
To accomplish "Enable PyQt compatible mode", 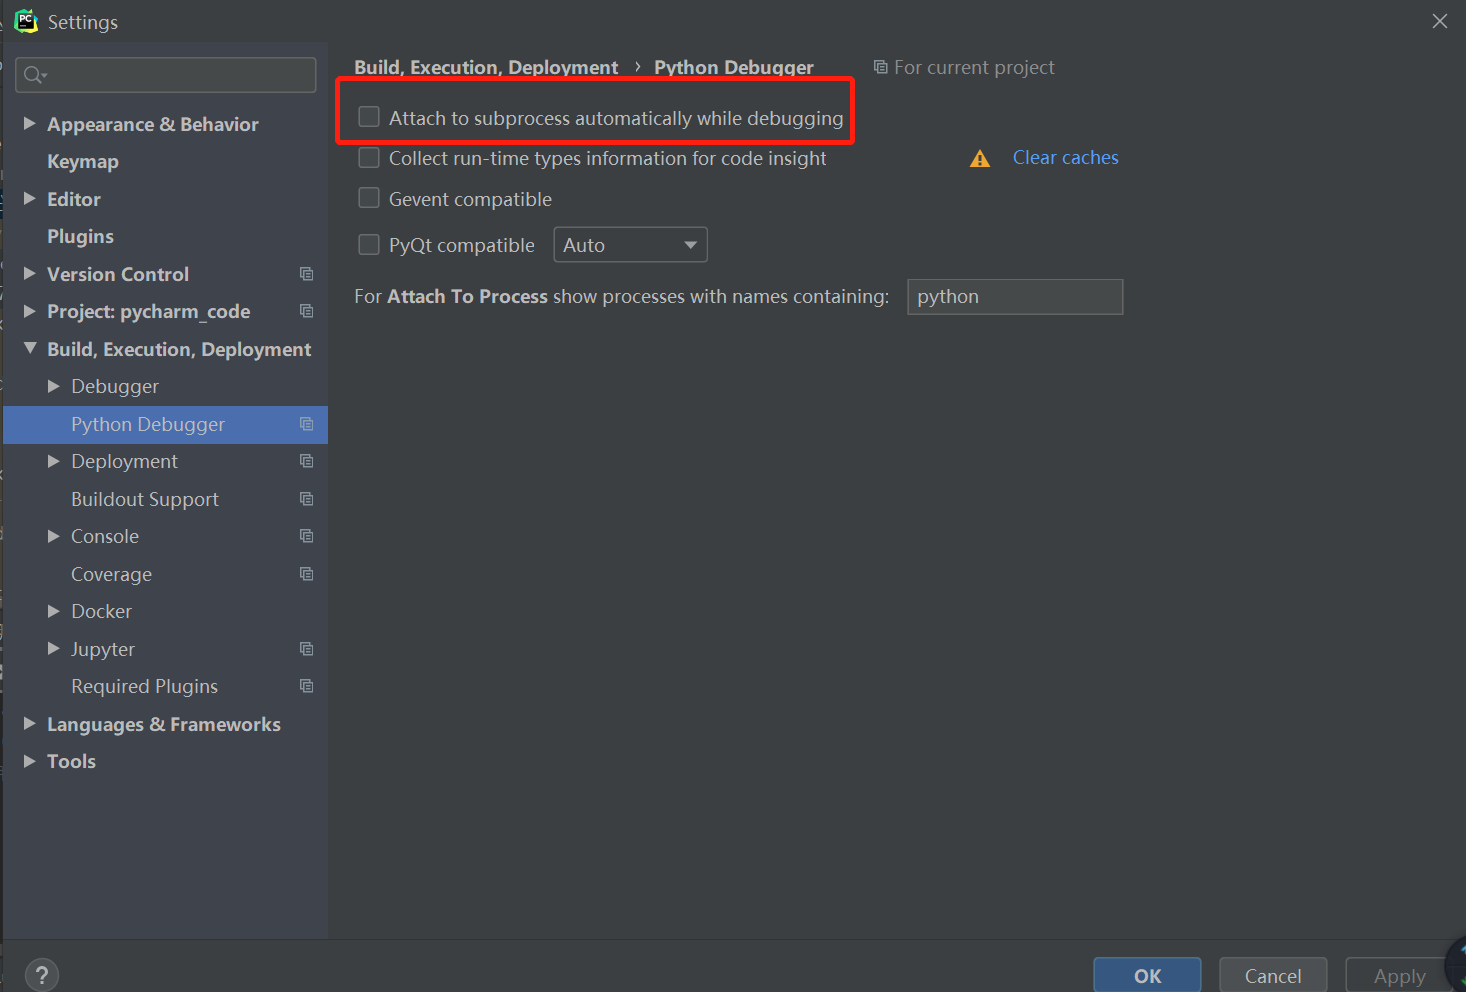I will [368, 244].
